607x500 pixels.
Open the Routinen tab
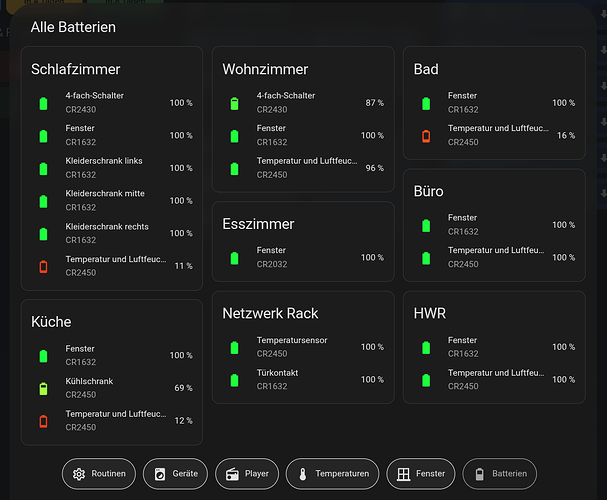coord(99,474)
